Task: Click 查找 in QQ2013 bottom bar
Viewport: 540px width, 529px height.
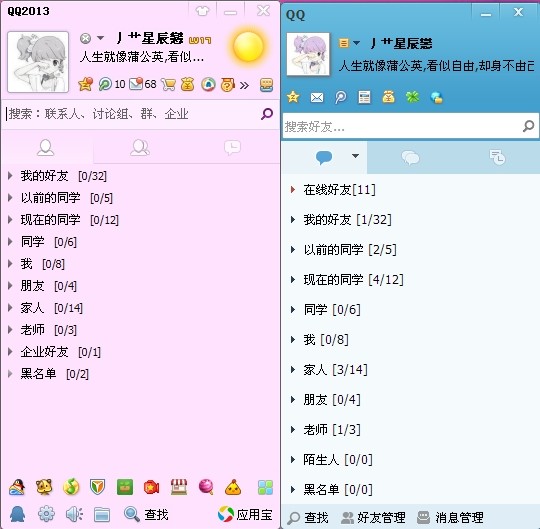Action: [x=146, y=515]
